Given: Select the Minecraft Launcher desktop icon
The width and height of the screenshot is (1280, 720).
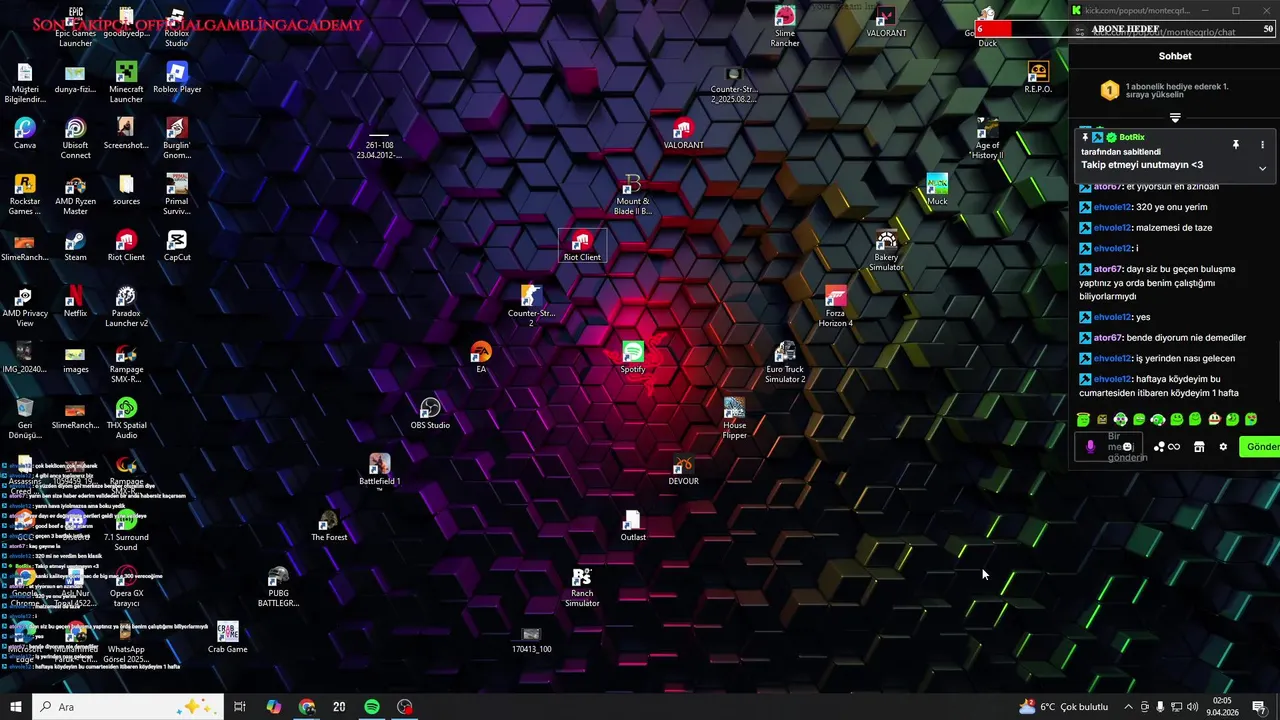Looking at the screenshot, I should [x=126, y=82].
